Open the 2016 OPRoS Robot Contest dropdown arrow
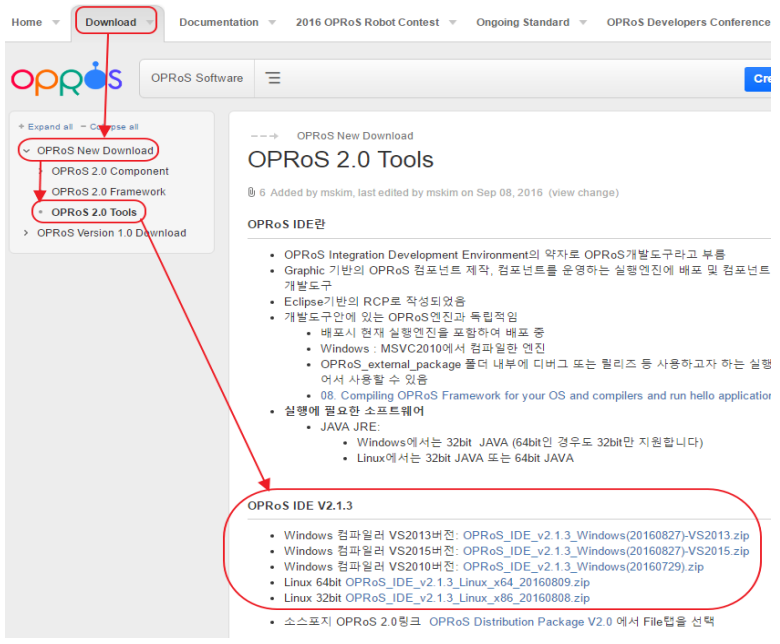Image resolution: width=780 pixels, height=644 pixels. pos(452,22)
